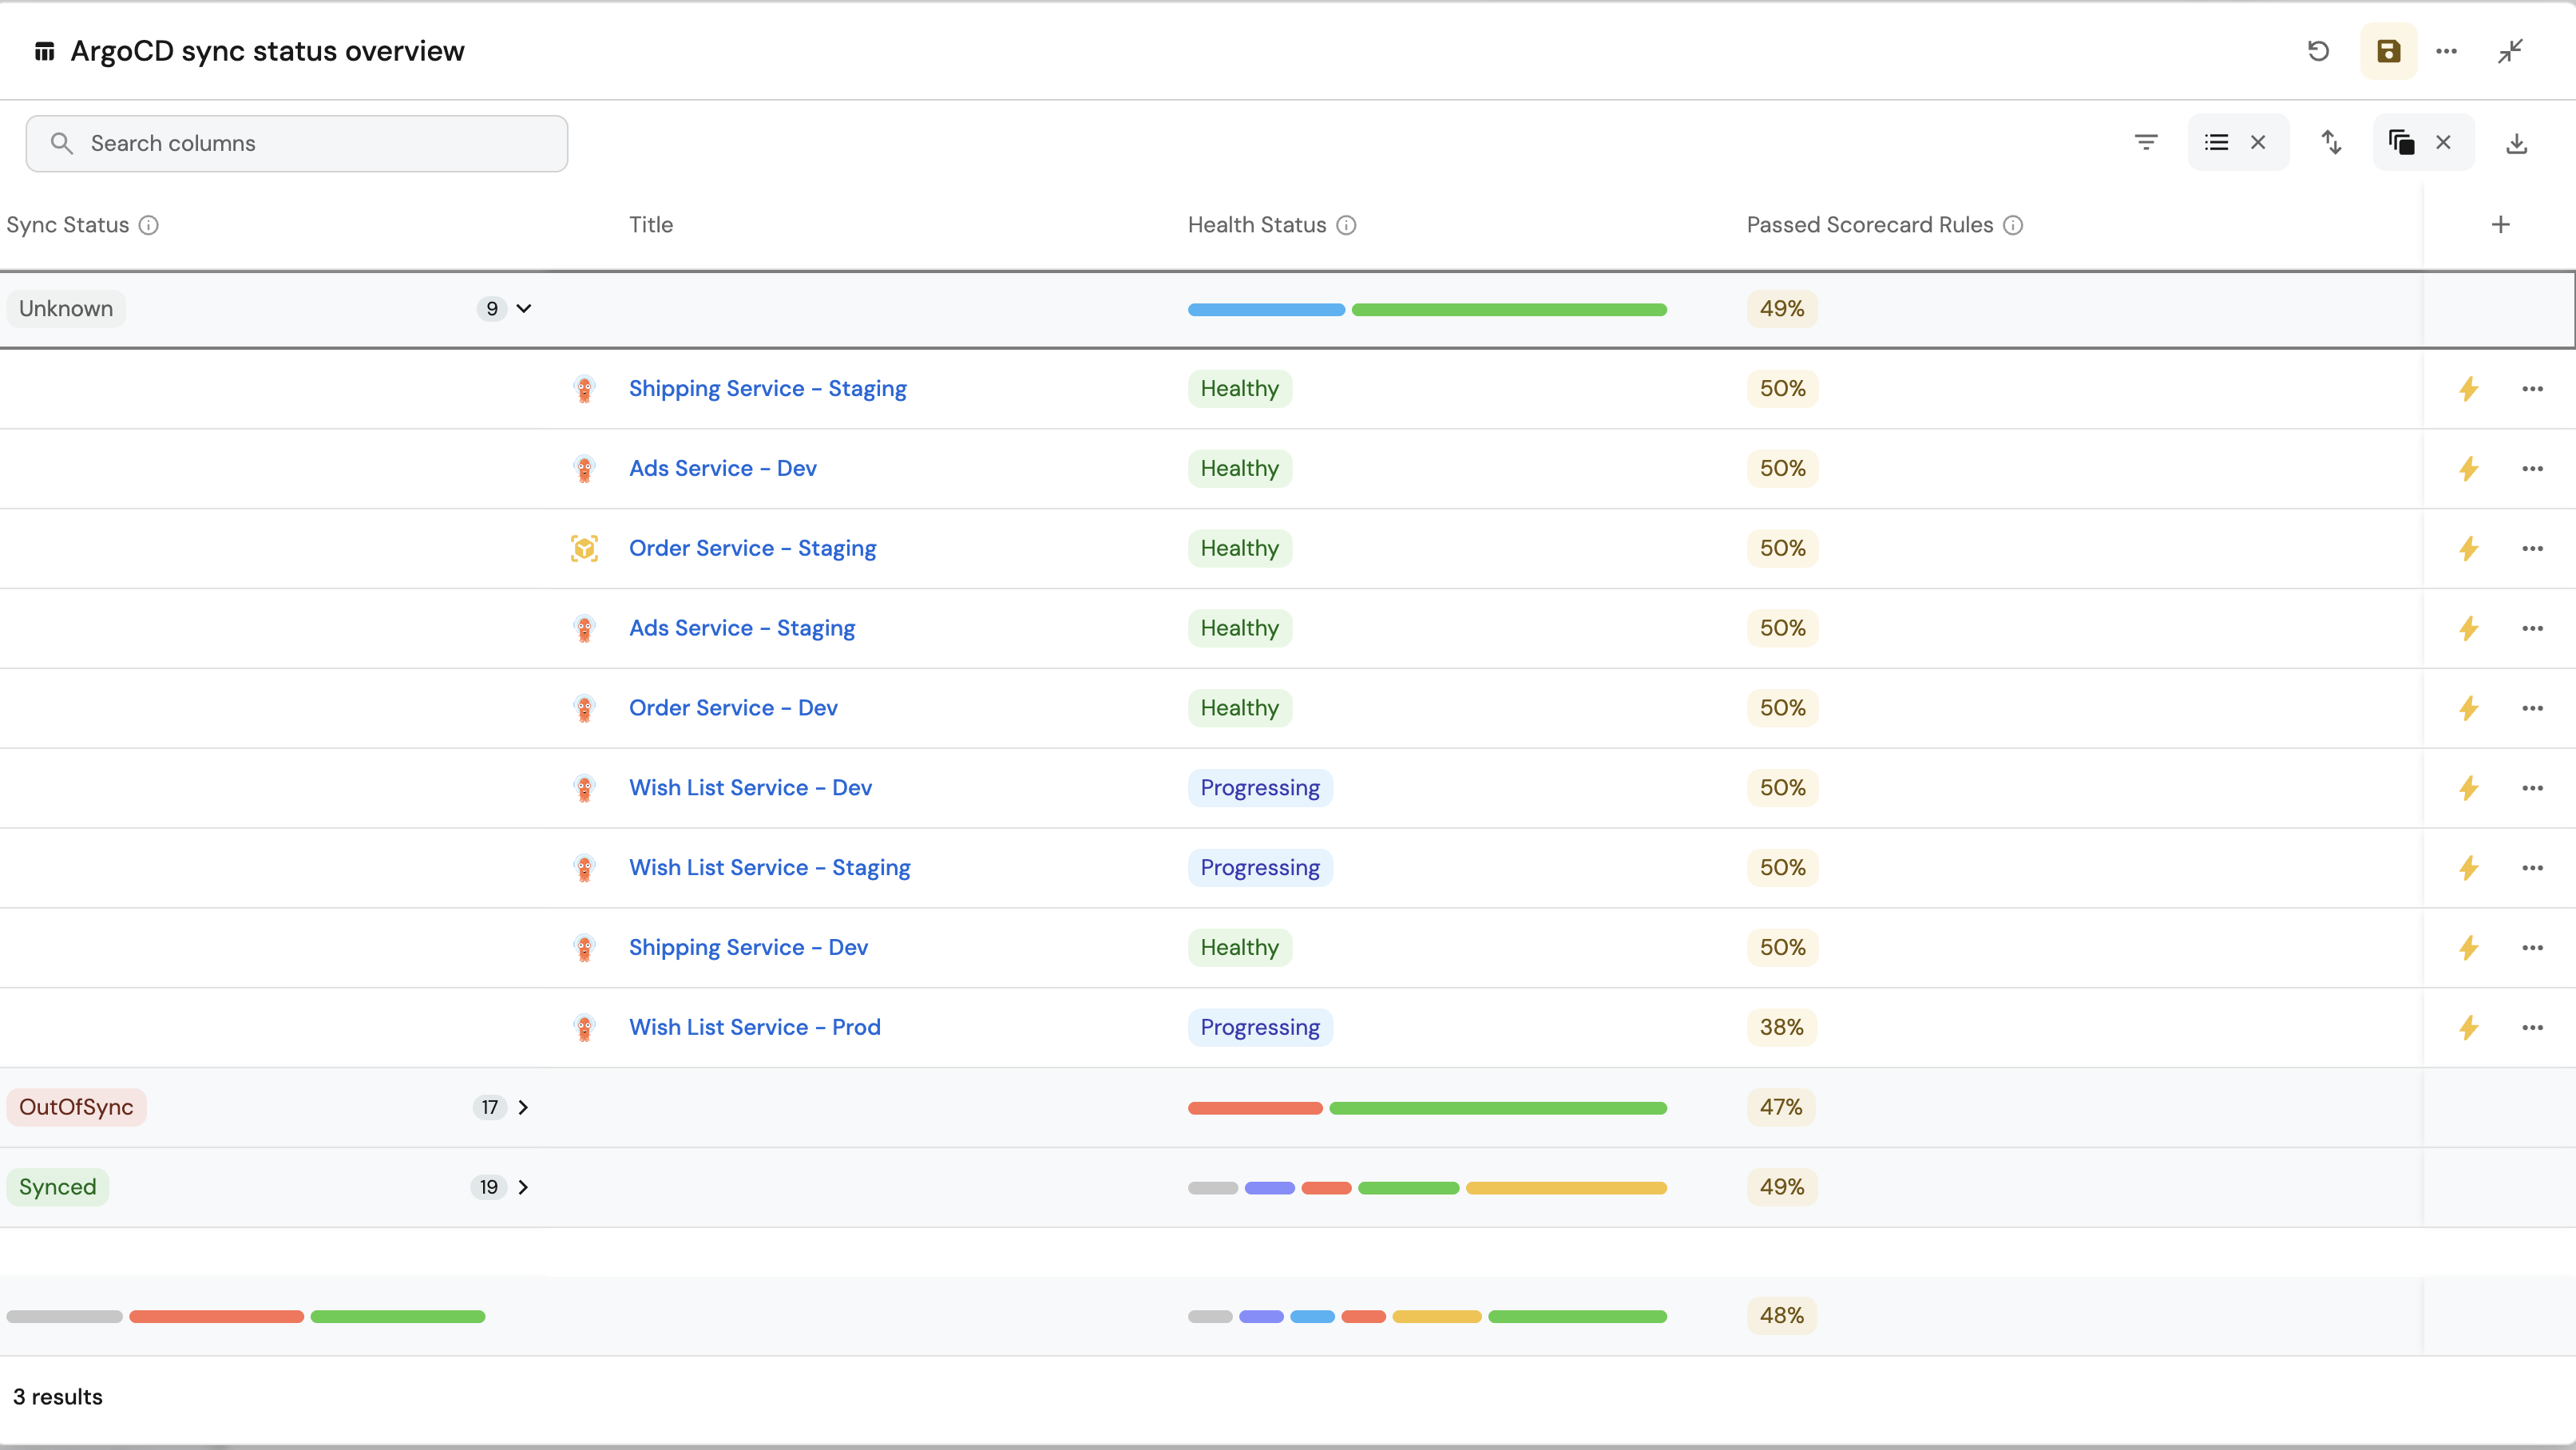Collapse the Unknown sync status group
Screen dimensions: 2576x1450
click(523, 308)
